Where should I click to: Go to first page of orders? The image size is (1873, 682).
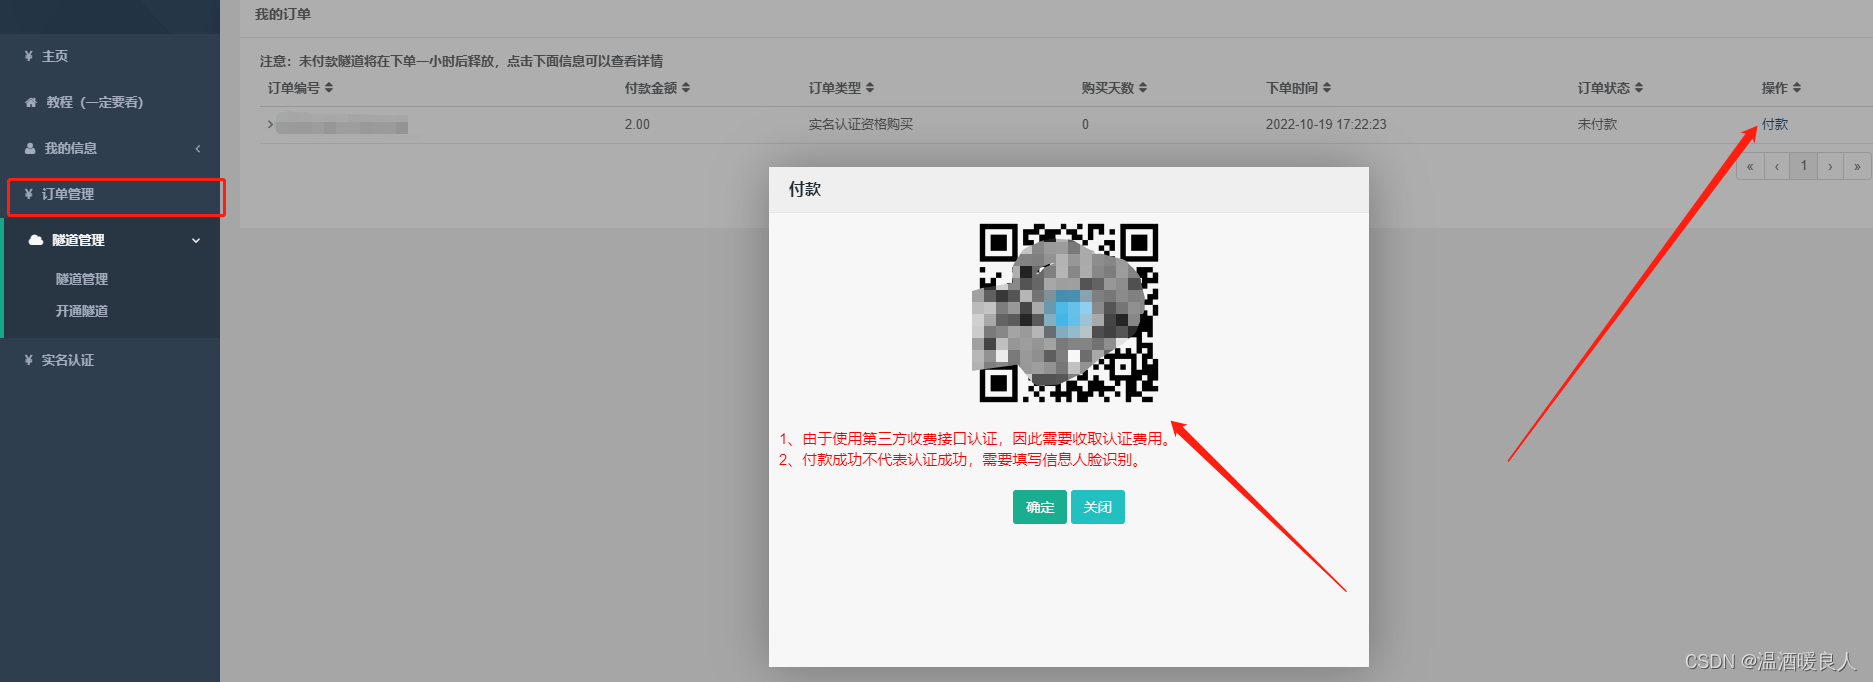point(1750,166)
